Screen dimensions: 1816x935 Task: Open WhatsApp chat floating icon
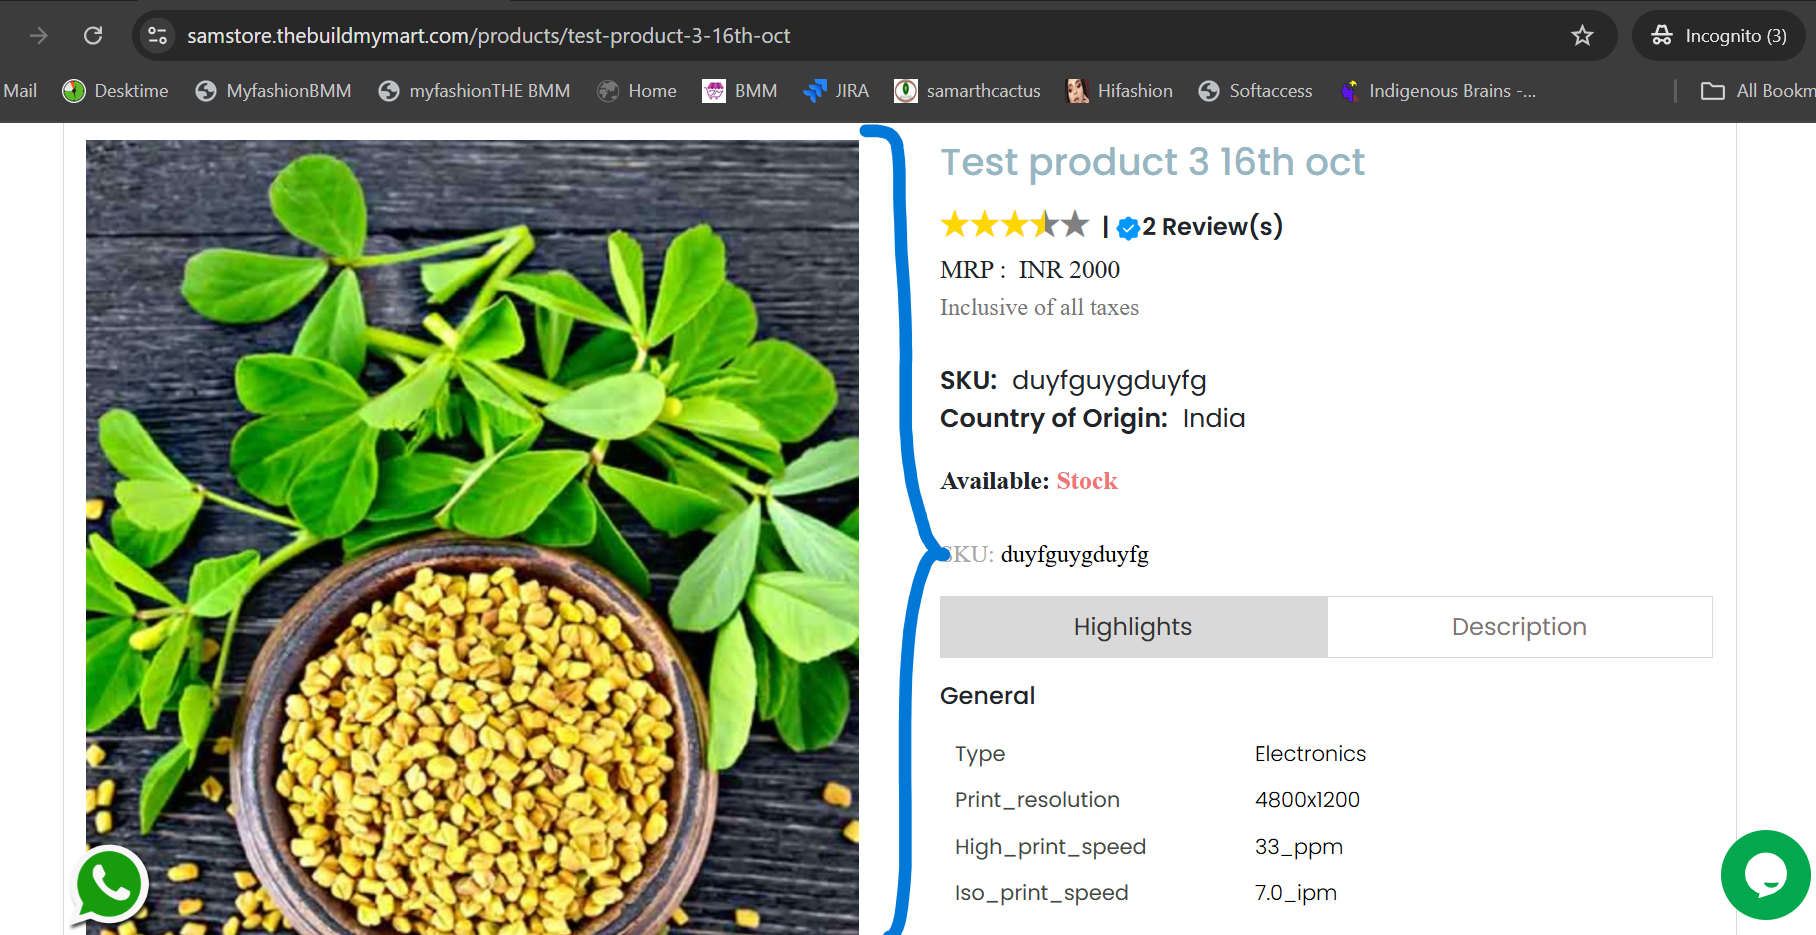point(110,884)
